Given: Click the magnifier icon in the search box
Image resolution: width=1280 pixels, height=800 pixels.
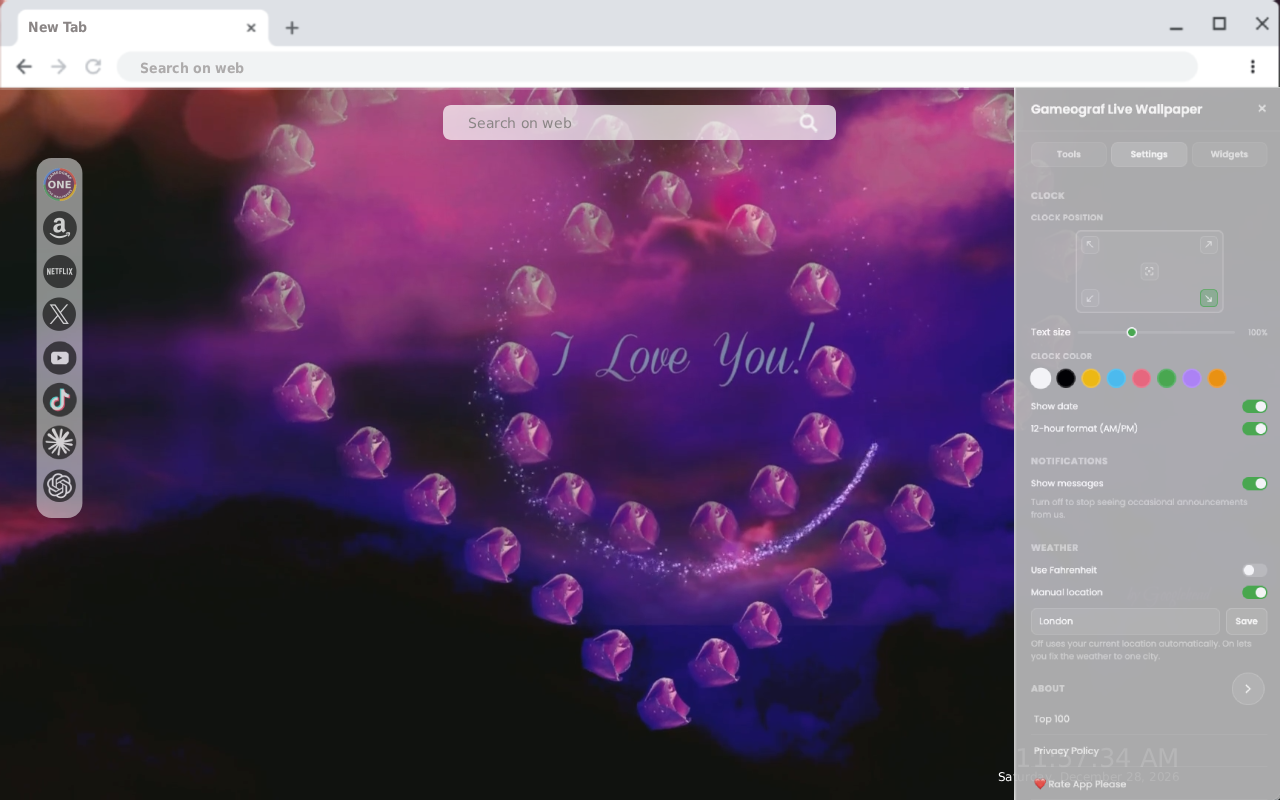Looking at the screenshot, I should pyautogui.click(x=808, y=123).
